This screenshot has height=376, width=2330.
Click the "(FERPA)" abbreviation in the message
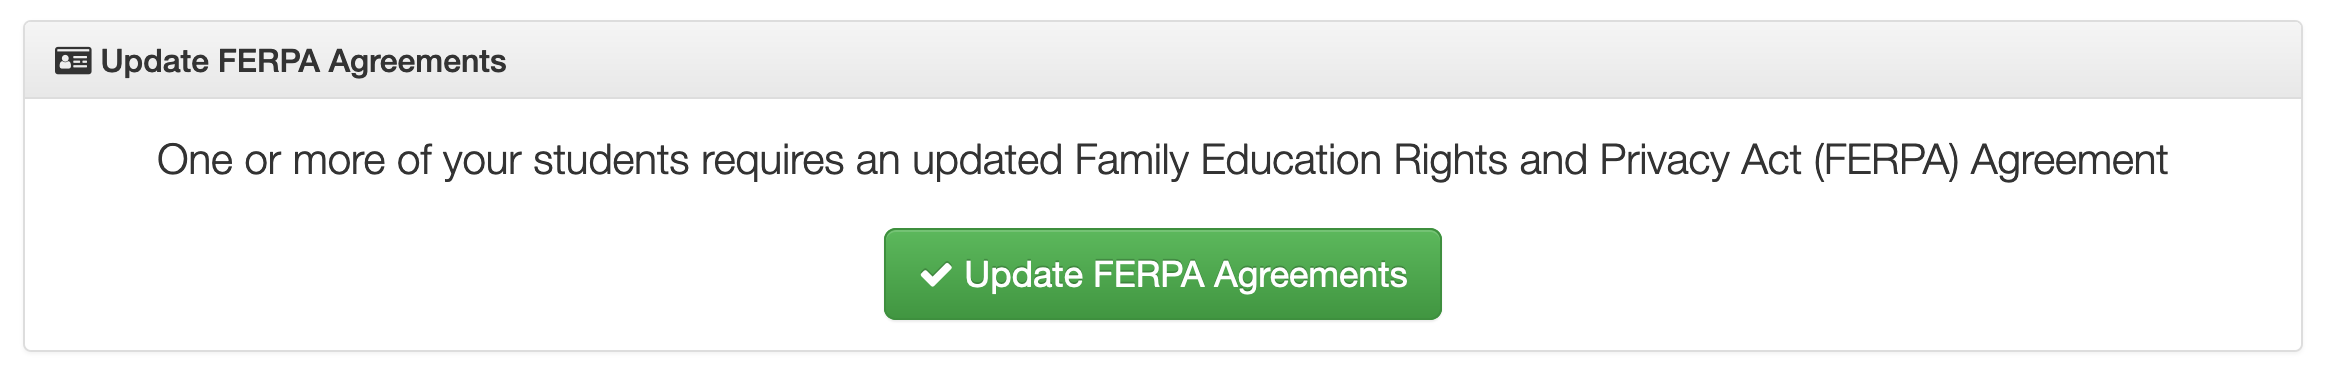coord(1886,160)
